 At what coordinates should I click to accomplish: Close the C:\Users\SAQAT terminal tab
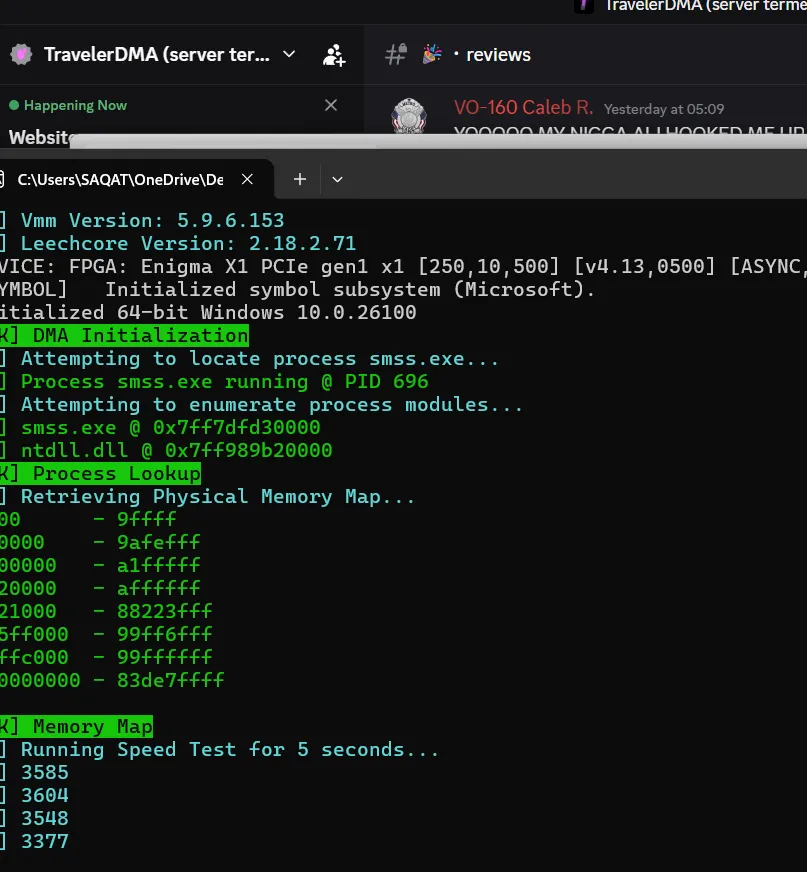point(247,179)
